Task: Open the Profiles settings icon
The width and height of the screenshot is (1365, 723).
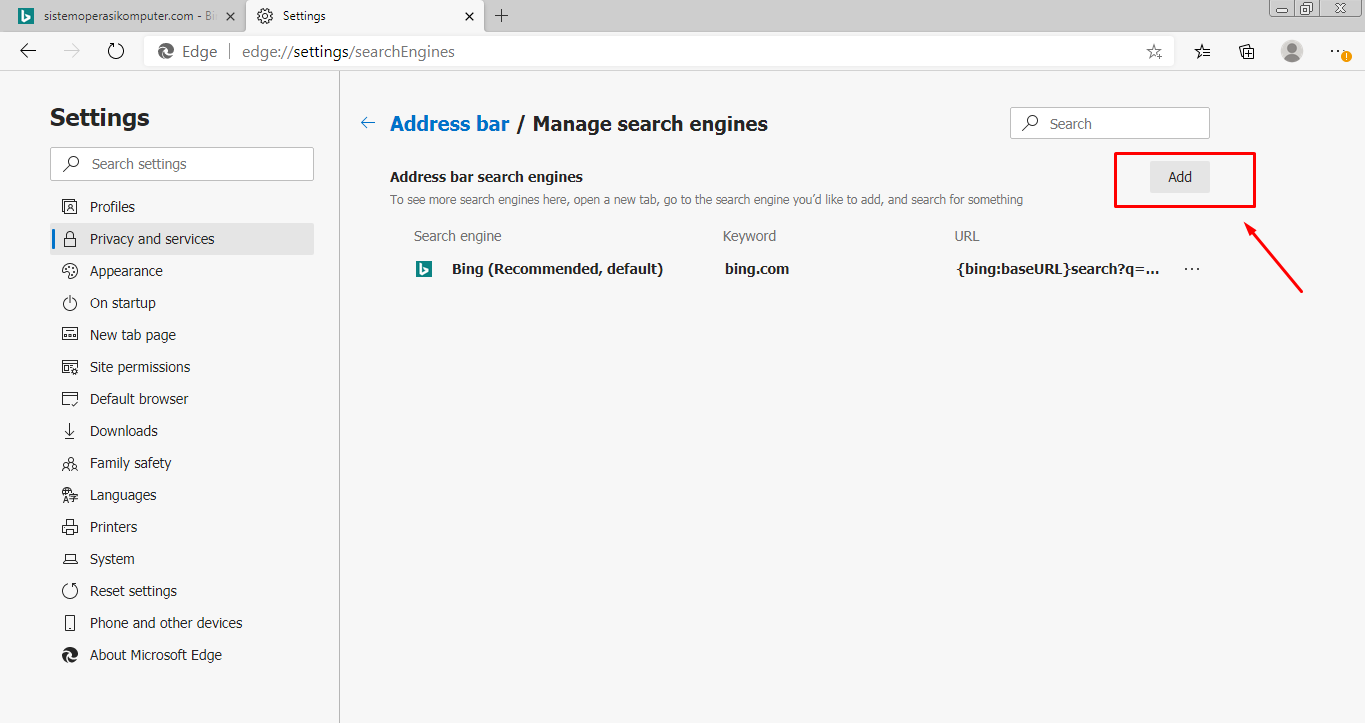Action: [x=70, y=206]
